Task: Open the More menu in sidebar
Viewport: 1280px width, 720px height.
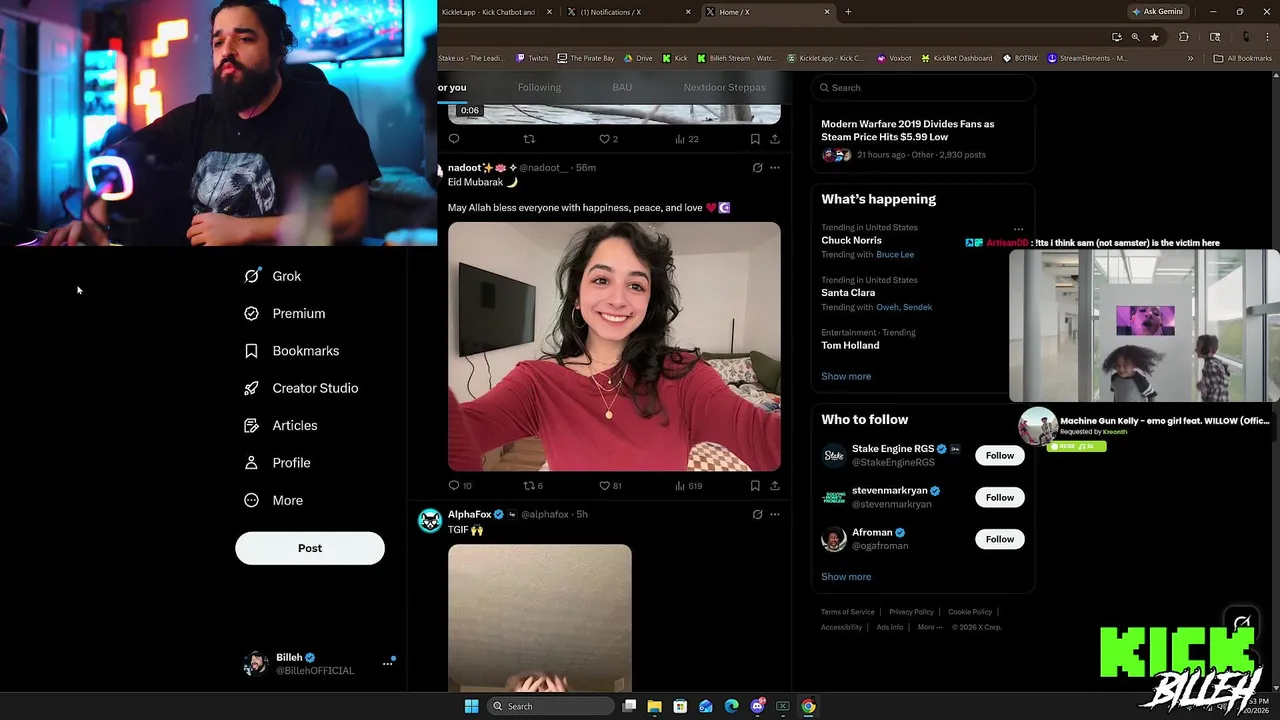Action: click(x=274, y=500)
